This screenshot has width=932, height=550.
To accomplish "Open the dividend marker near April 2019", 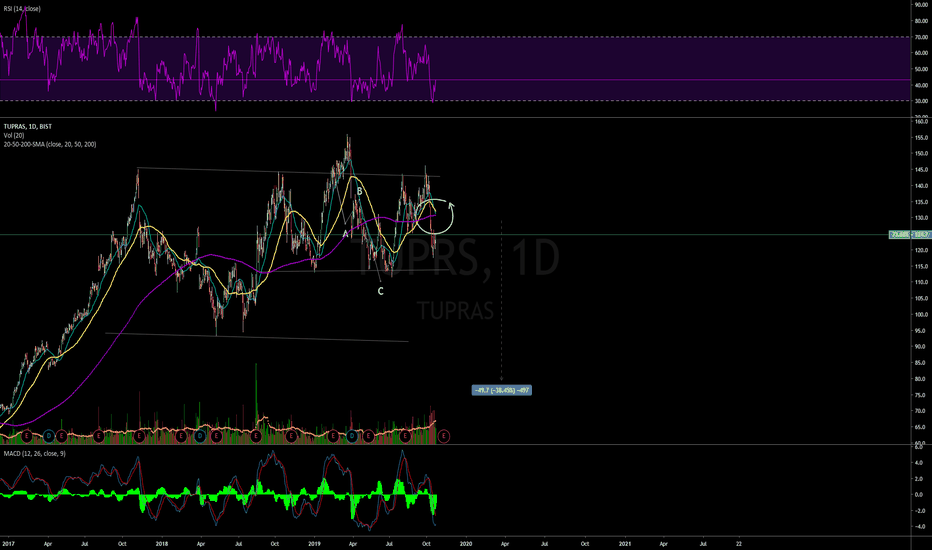I will pos(352,436).
